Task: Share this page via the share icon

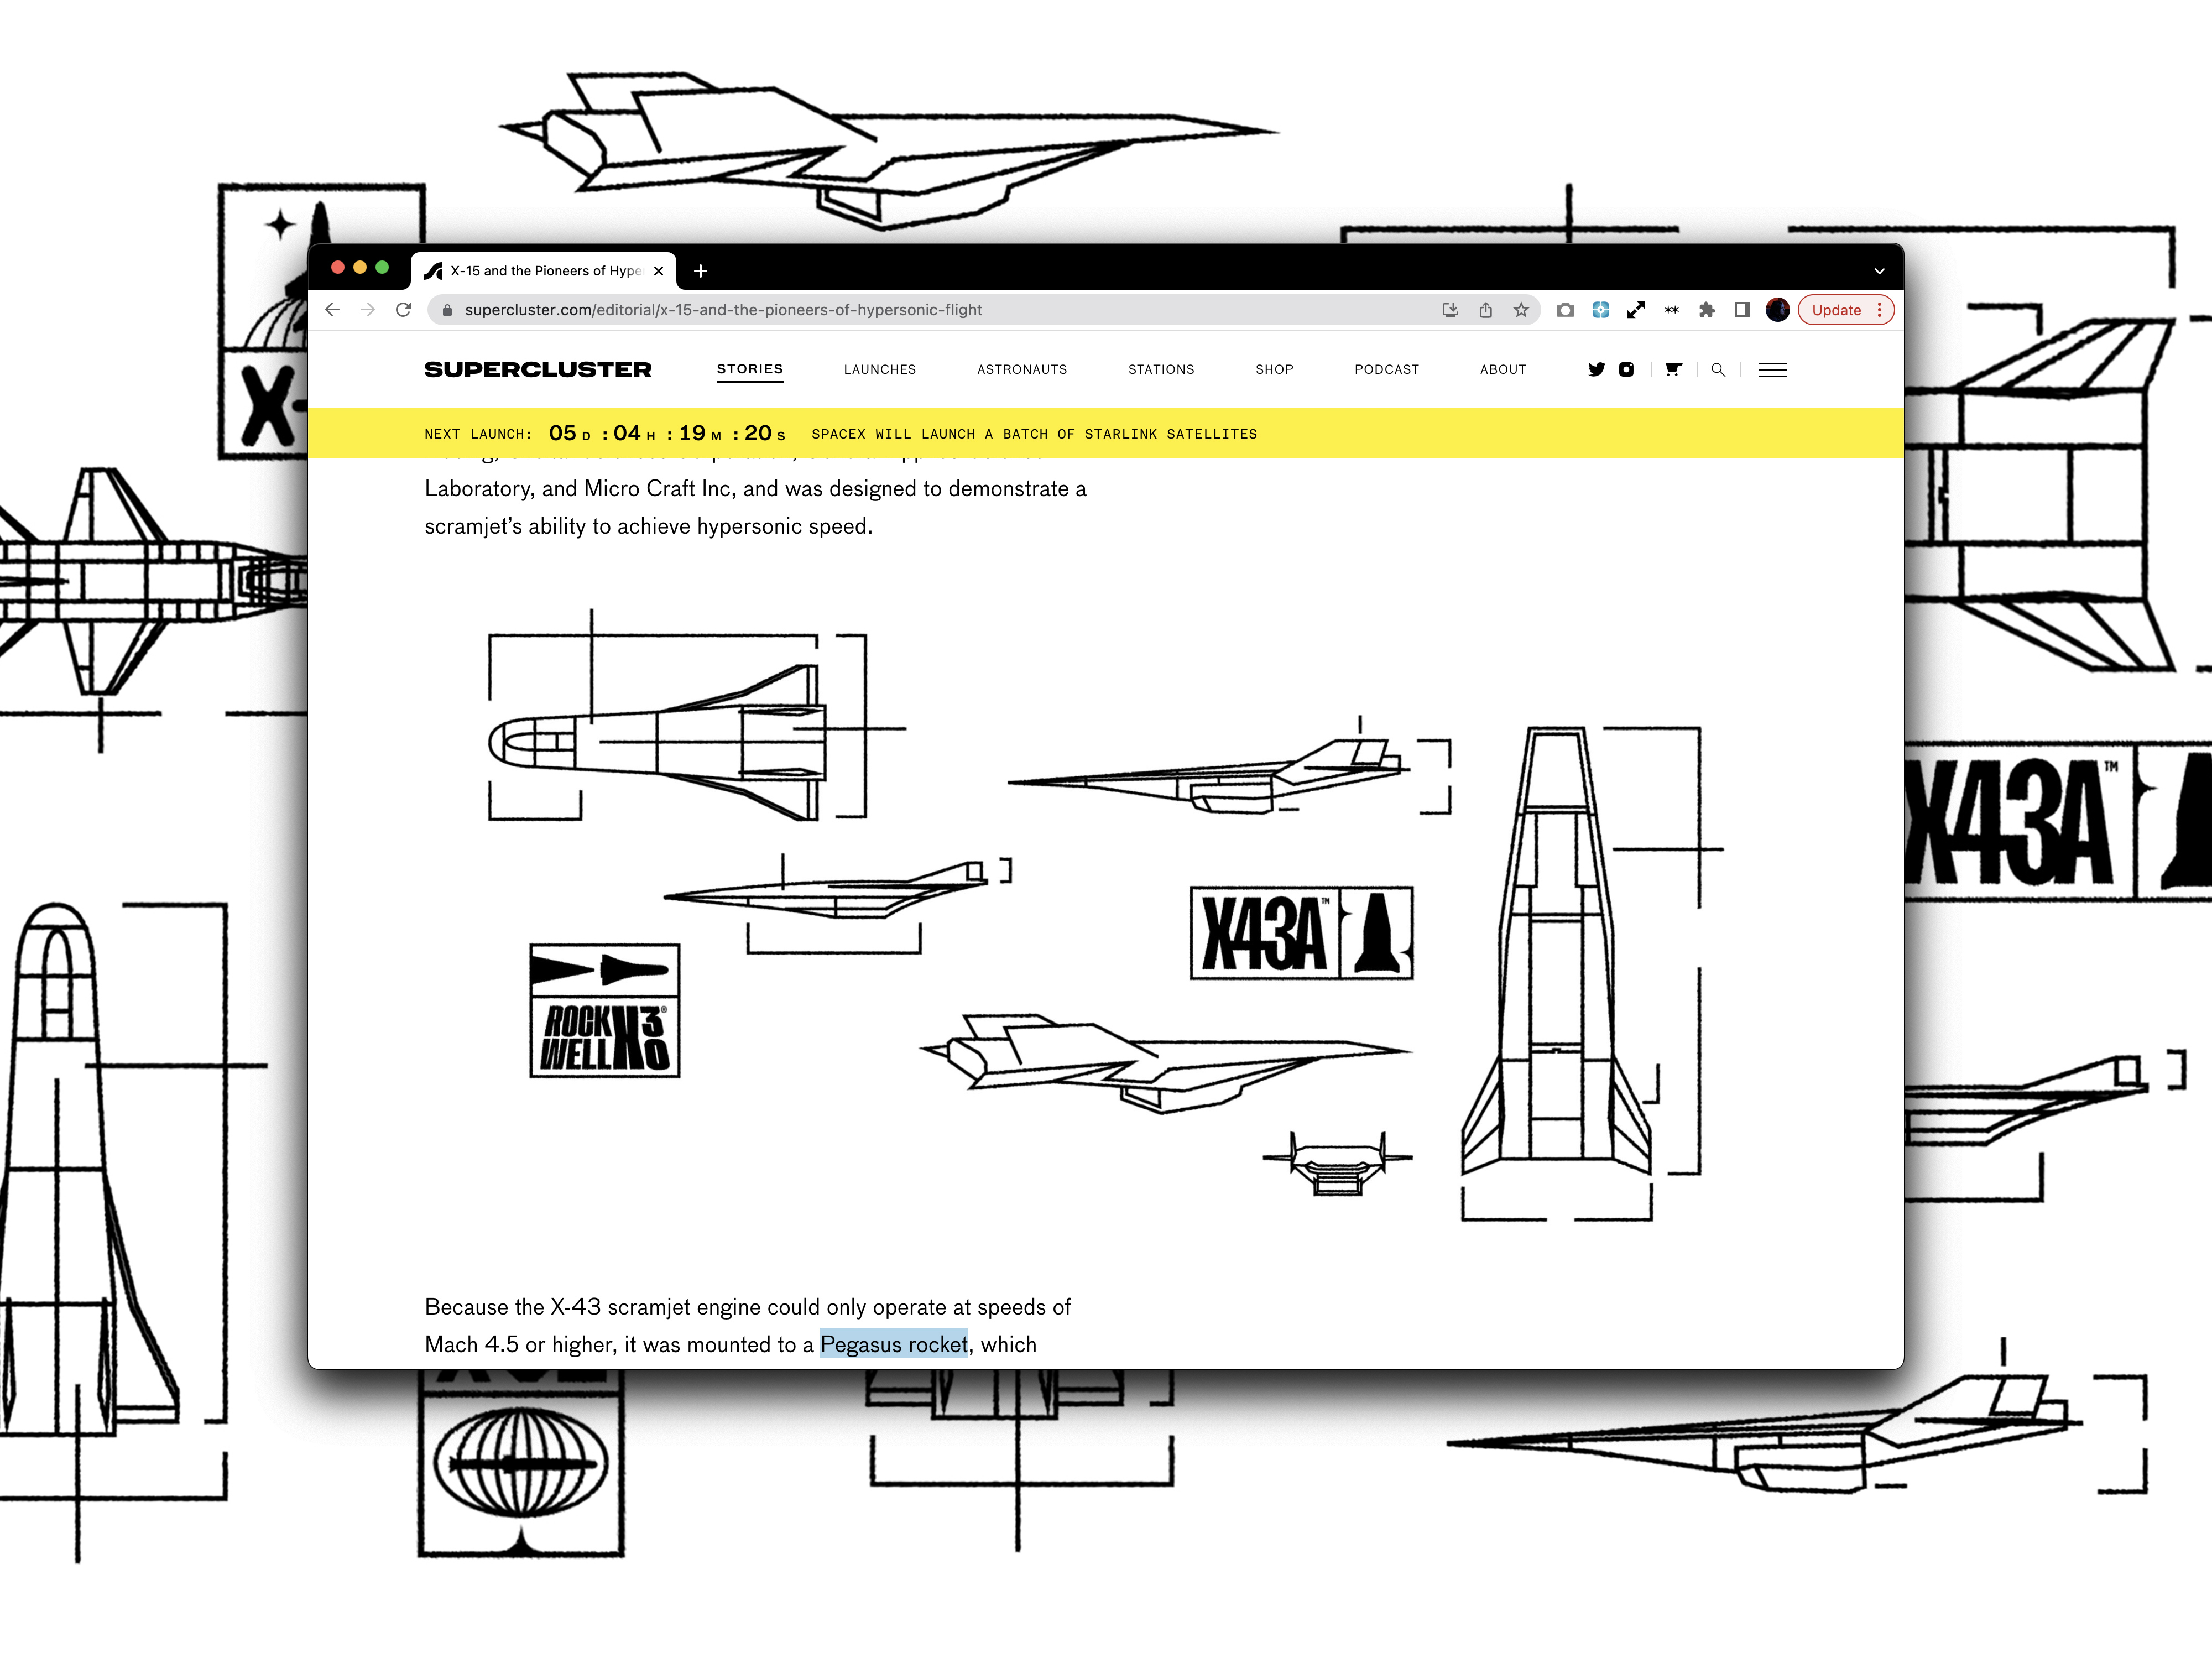Action: (1486, 310)
